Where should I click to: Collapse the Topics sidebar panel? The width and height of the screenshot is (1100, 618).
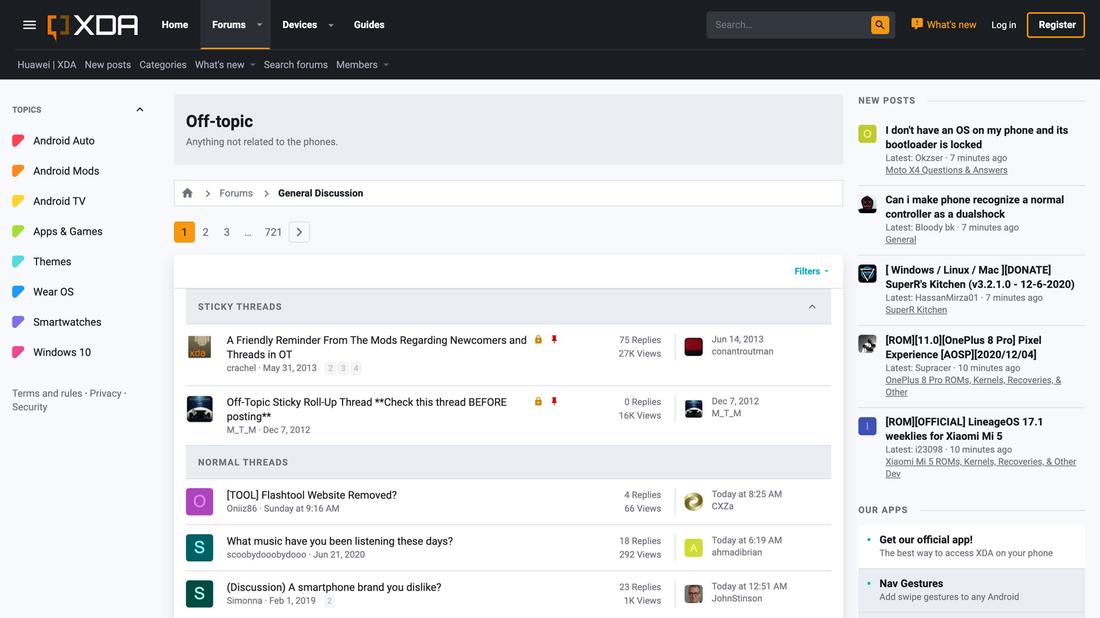[x=139, y=108]
